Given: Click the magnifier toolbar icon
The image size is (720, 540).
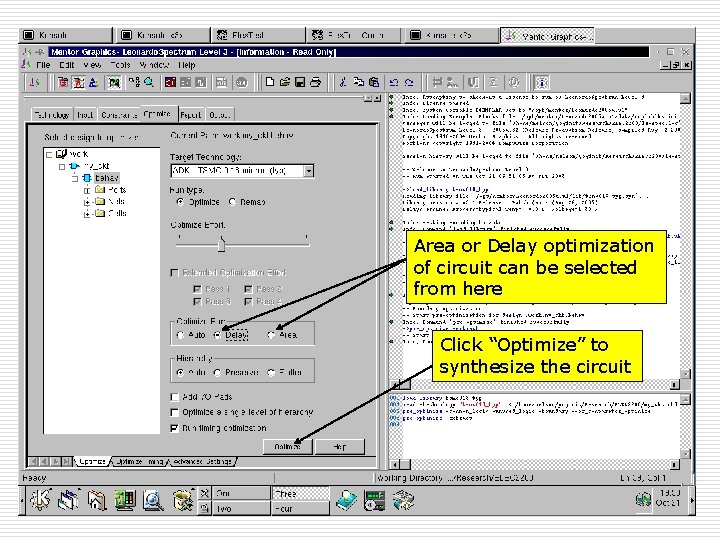Looking at the screenshot, I should [149, 82].
